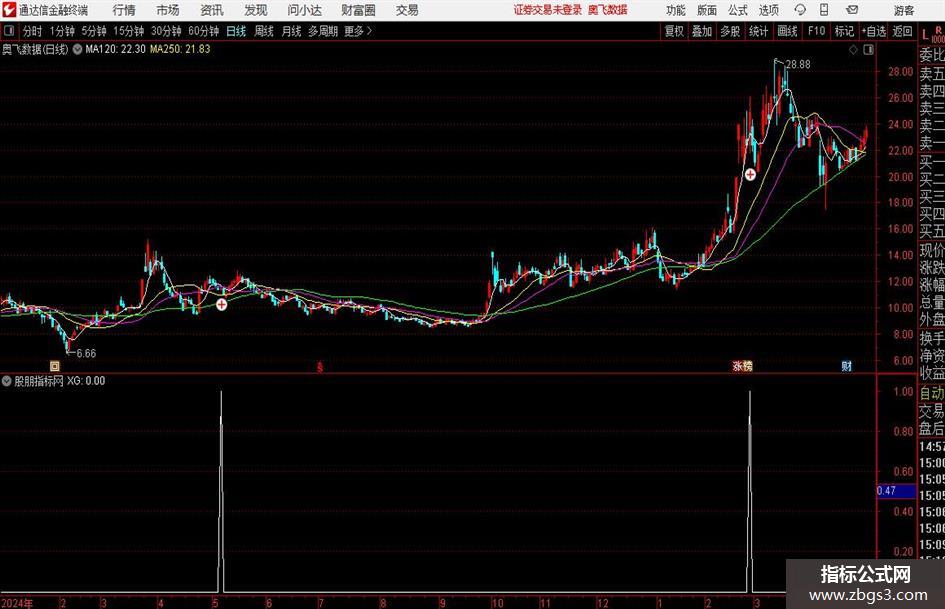Screen dimensions: 945x609
Task: Open the 财富圈 menu
Action: (358, 10)
